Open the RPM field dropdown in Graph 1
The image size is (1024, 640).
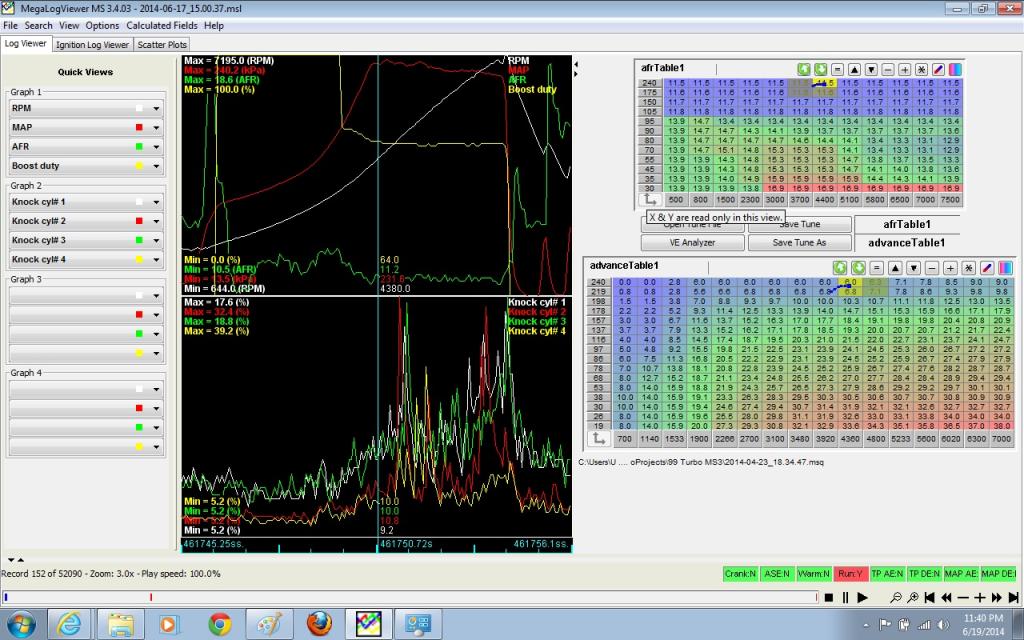point(156,108)
